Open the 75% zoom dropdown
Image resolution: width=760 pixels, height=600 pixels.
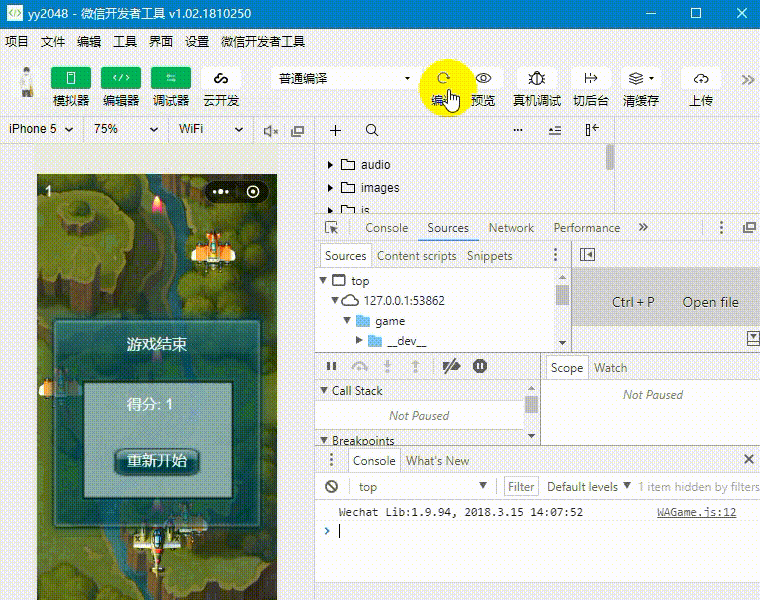tap(126, 129)
